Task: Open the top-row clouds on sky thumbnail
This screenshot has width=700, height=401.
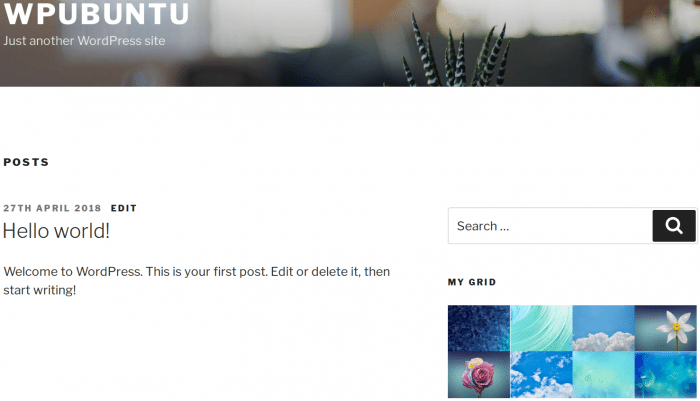Action: coord(603,328)
